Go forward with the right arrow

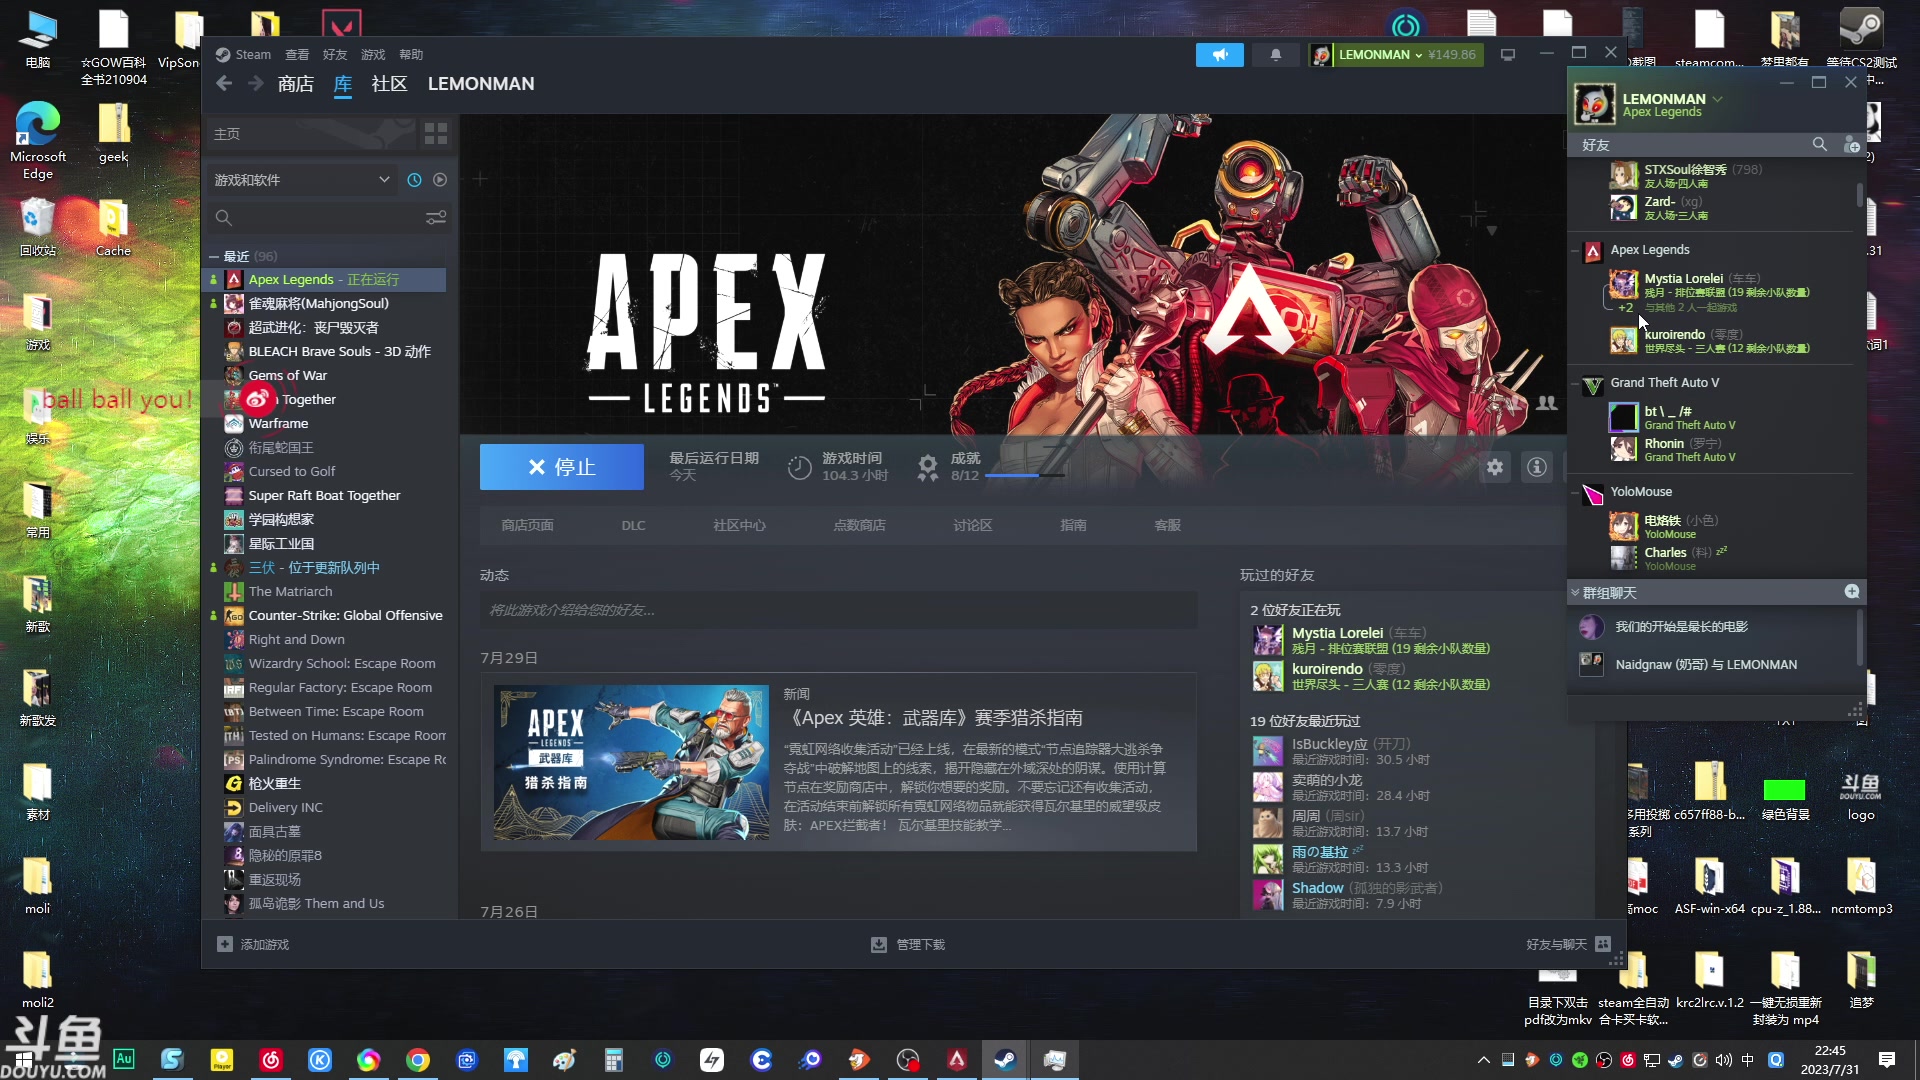tap(256, 84)
